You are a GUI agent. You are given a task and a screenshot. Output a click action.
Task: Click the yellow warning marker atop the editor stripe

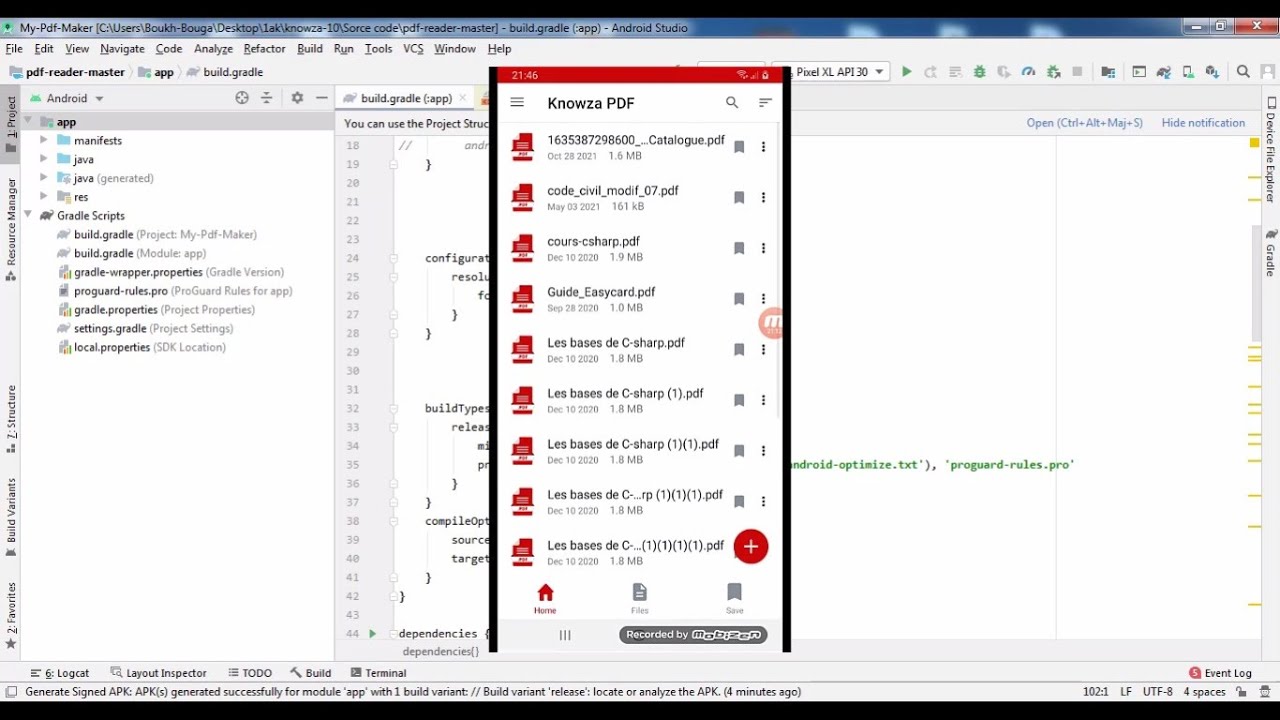(1254, 143)
